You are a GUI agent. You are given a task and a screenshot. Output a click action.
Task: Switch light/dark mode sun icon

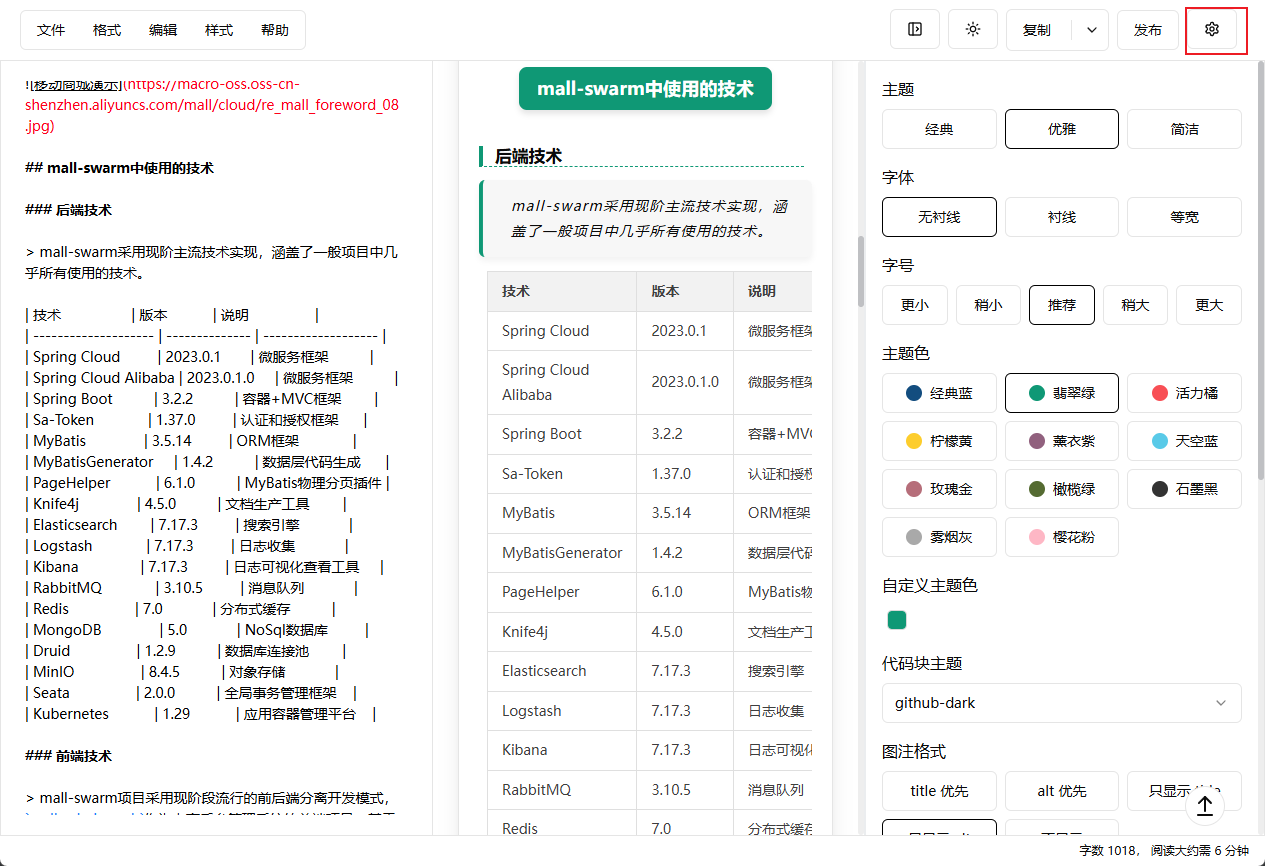(973, 30)
